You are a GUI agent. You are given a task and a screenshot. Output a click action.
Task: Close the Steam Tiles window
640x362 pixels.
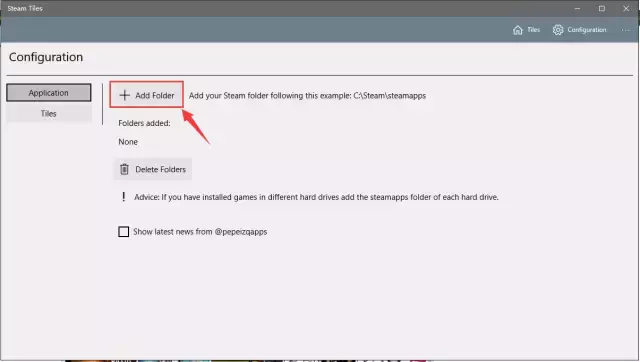(626, 8)
